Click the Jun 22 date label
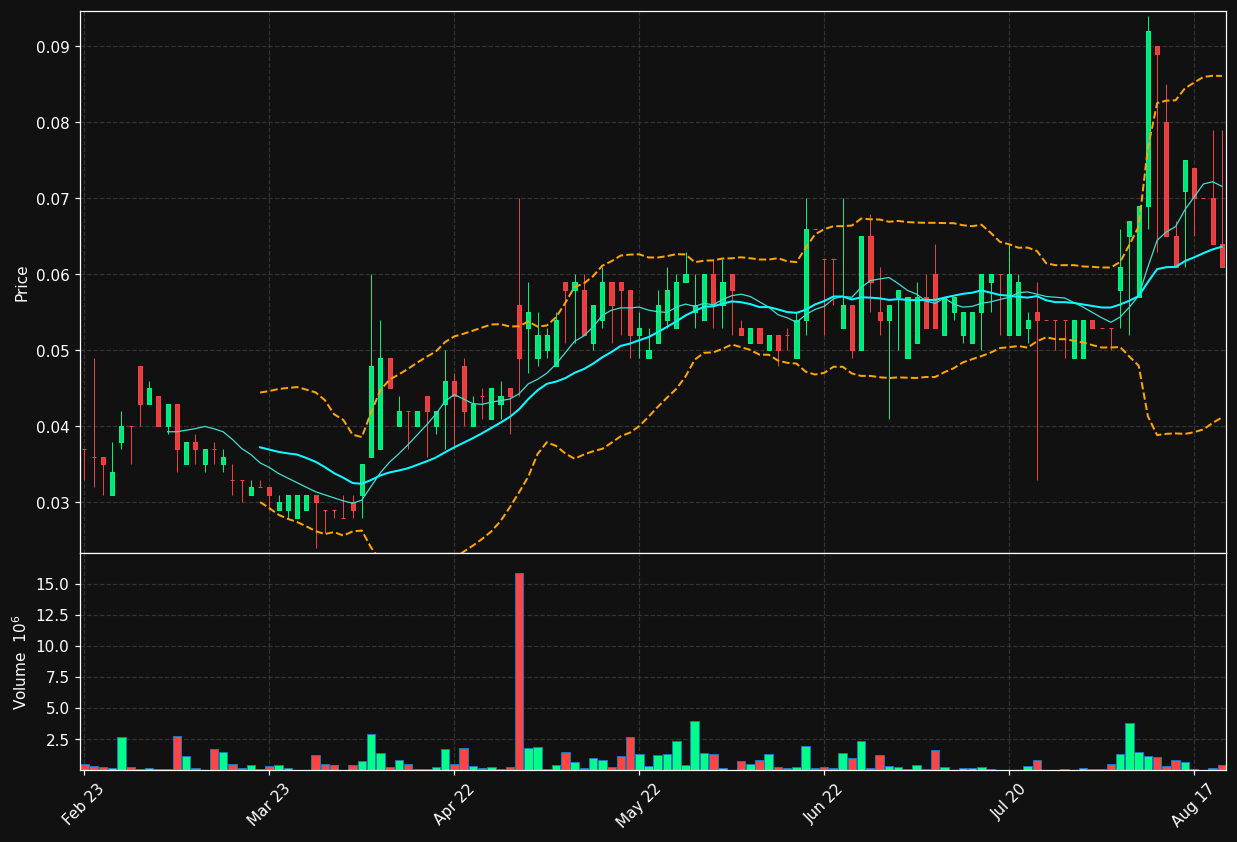 click(824, 803)
